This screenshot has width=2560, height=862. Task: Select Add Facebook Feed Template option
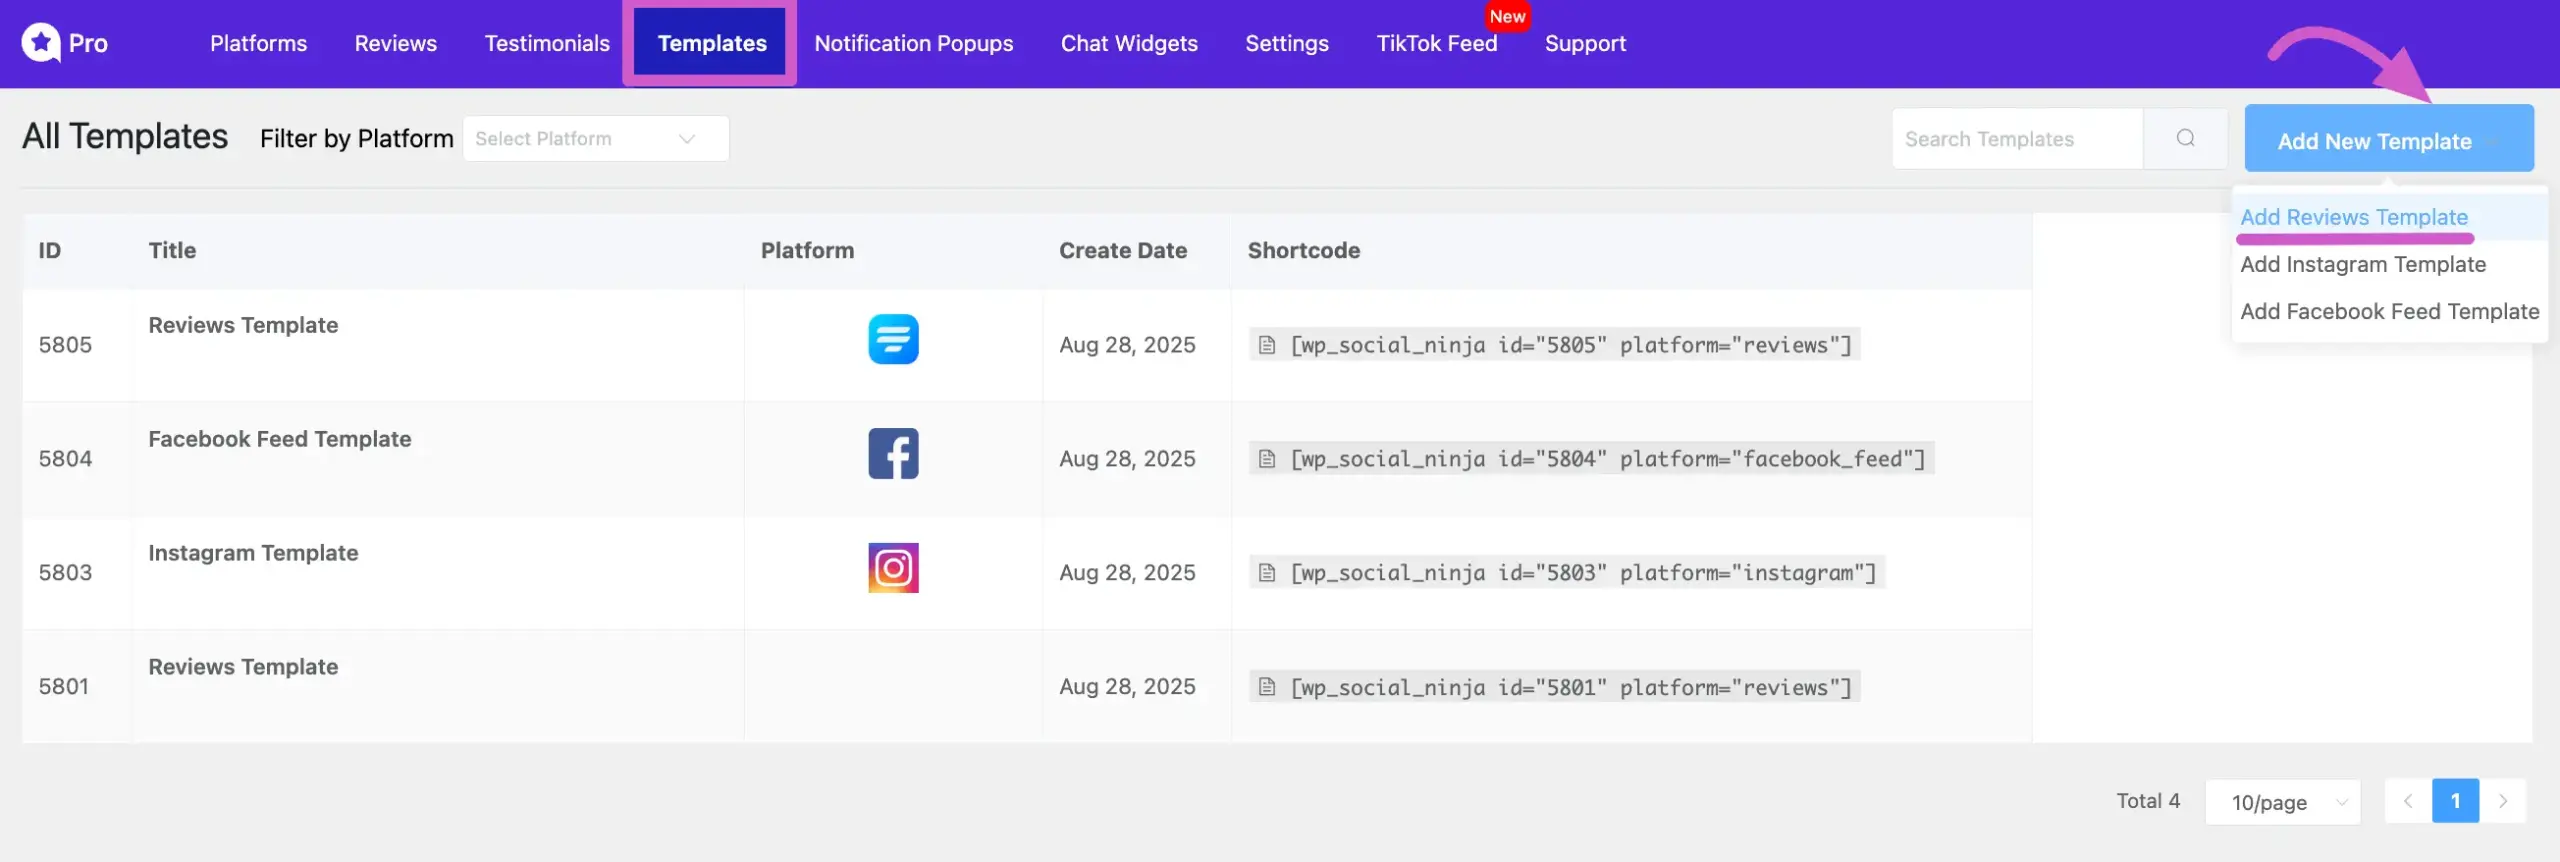click(x=2389, y=311)
